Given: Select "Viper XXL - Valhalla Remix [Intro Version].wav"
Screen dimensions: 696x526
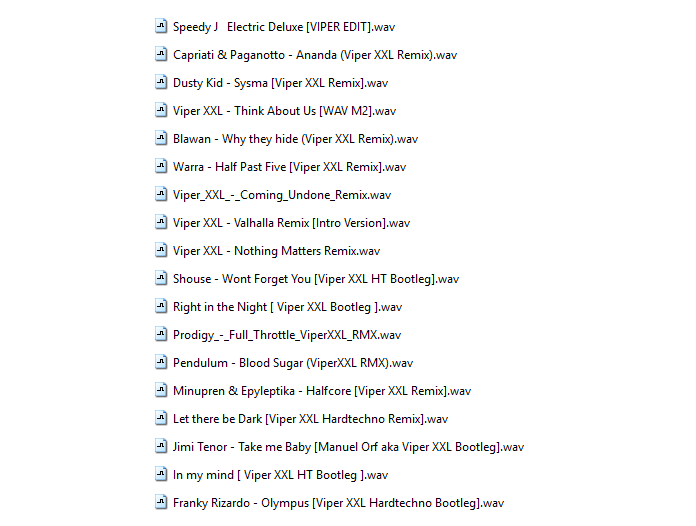Looking at the screenshot, I should pyautogui.click(x=292, y=223).
